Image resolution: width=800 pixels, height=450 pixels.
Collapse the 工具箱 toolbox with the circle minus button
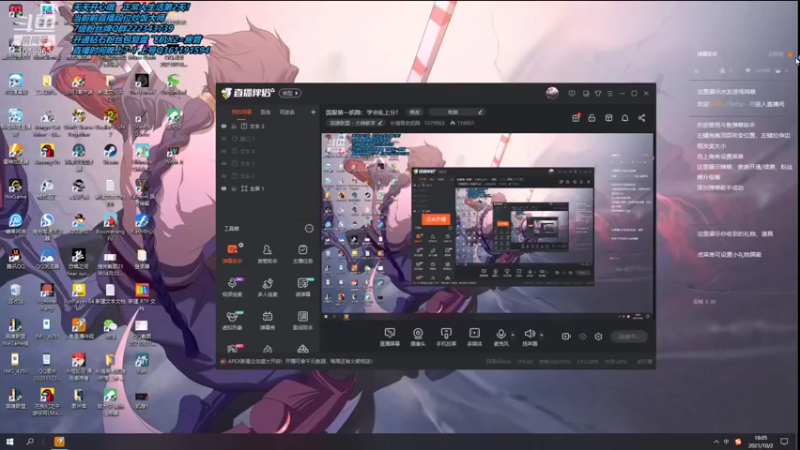tap(309, 229)
